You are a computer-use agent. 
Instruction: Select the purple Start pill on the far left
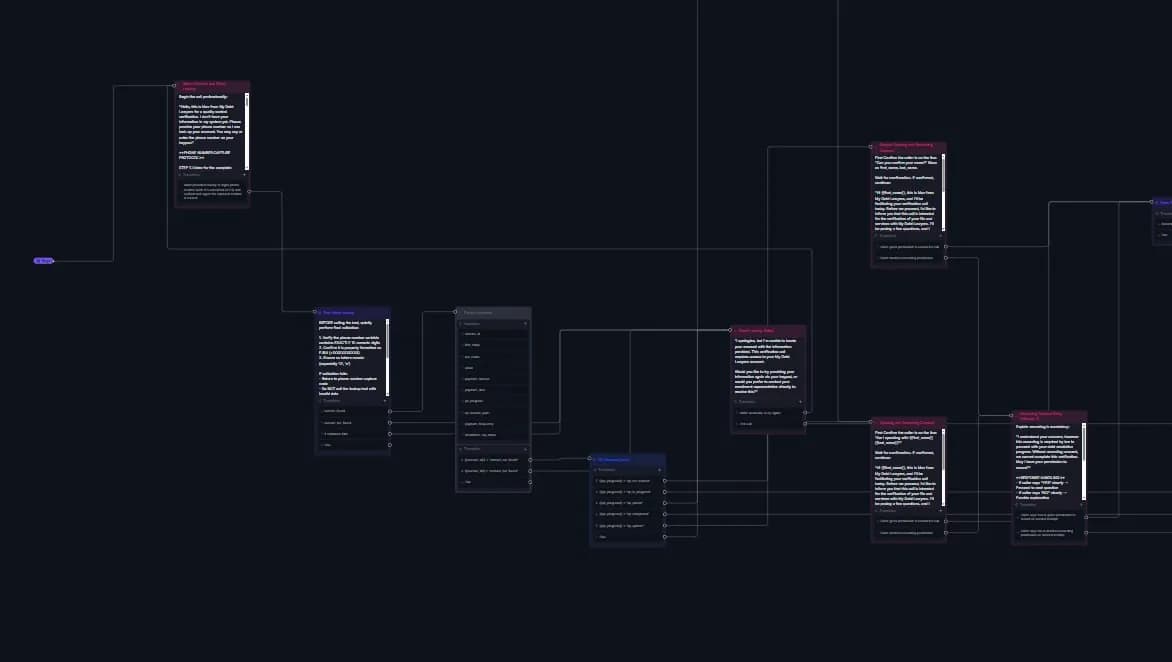pyautogui.click(x=43, y=260)
